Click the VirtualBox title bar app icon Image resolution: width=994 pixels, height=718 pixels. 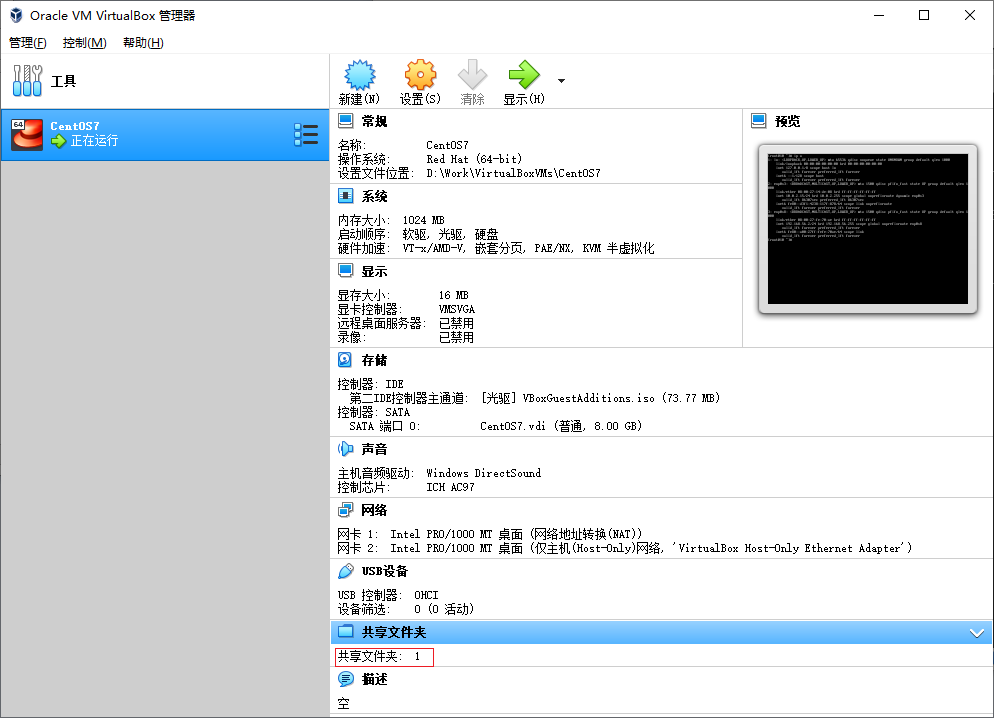[x=16, y=15]
